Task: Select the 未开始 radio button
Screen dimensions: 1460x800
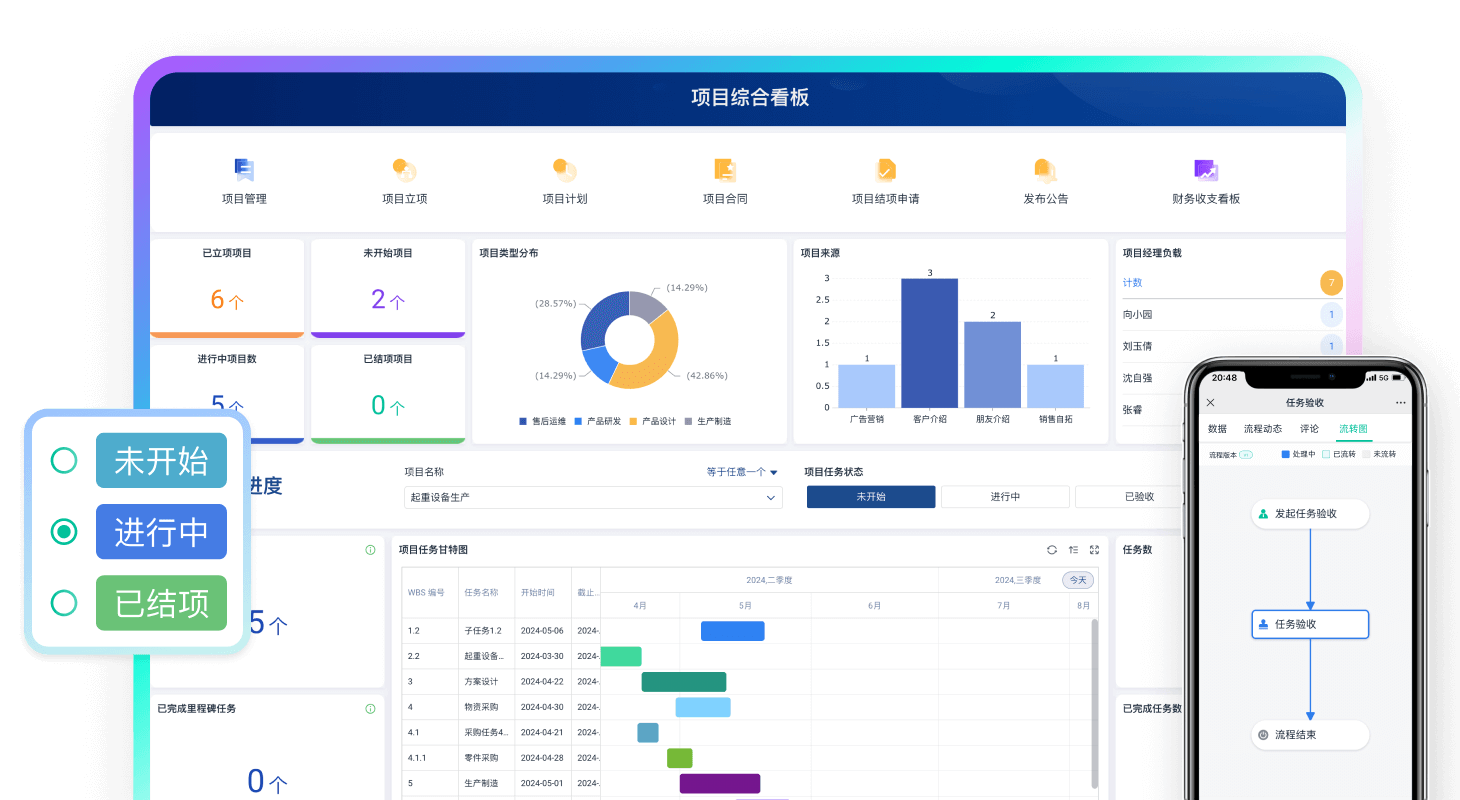Action: [x=64, y=460]
